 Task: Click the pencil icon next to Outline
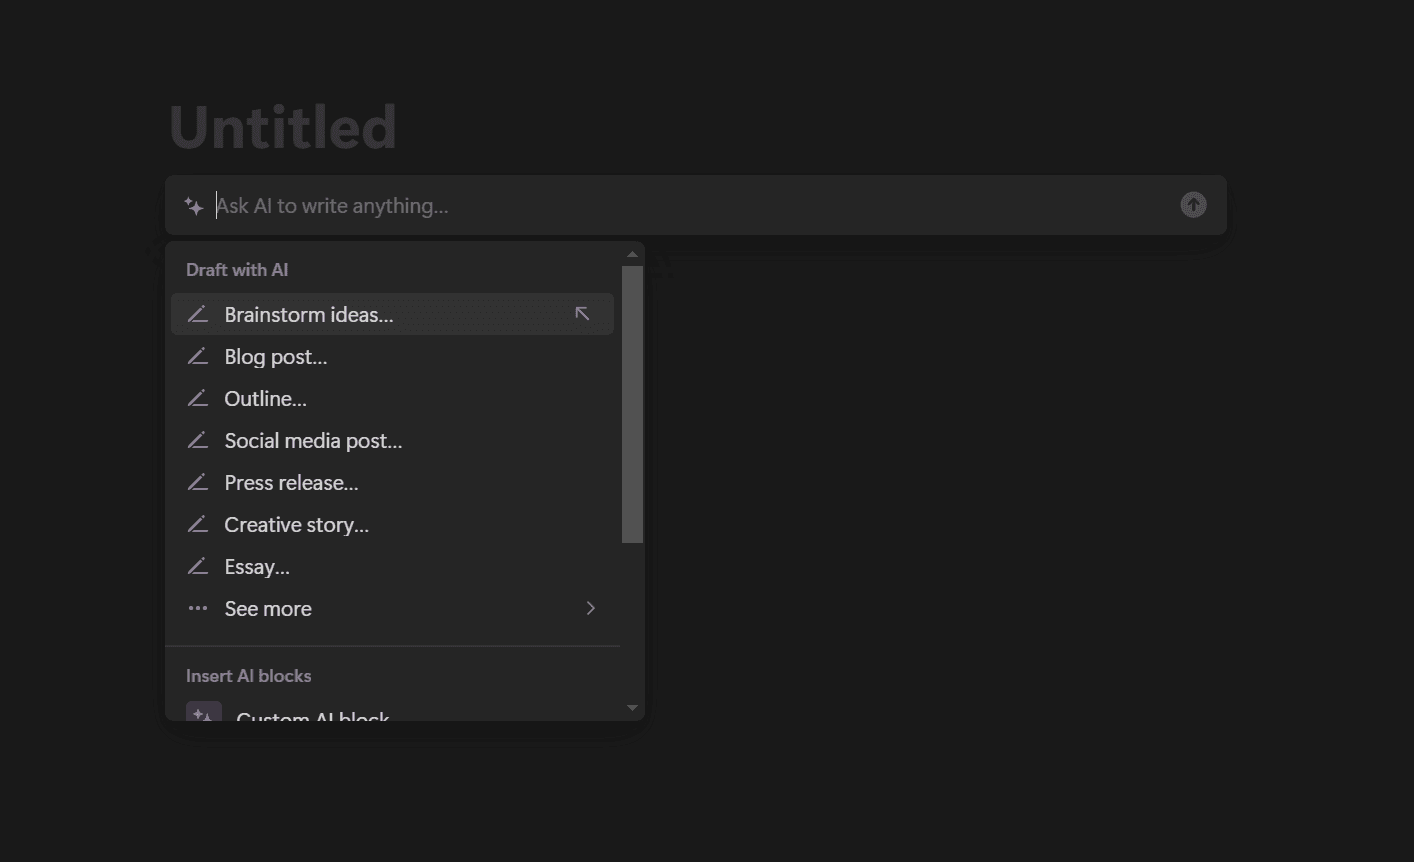click(198, 398)
